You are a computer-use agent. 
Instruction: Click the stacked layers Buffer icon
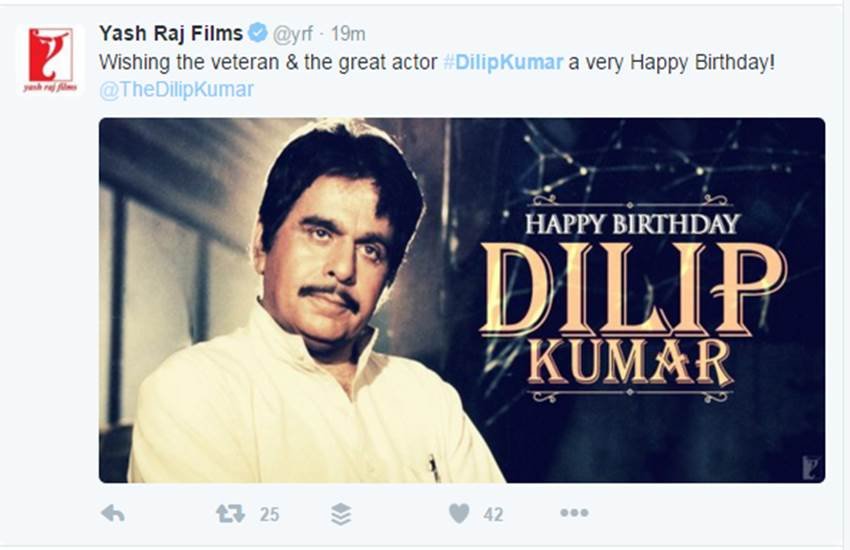(341, 514)
